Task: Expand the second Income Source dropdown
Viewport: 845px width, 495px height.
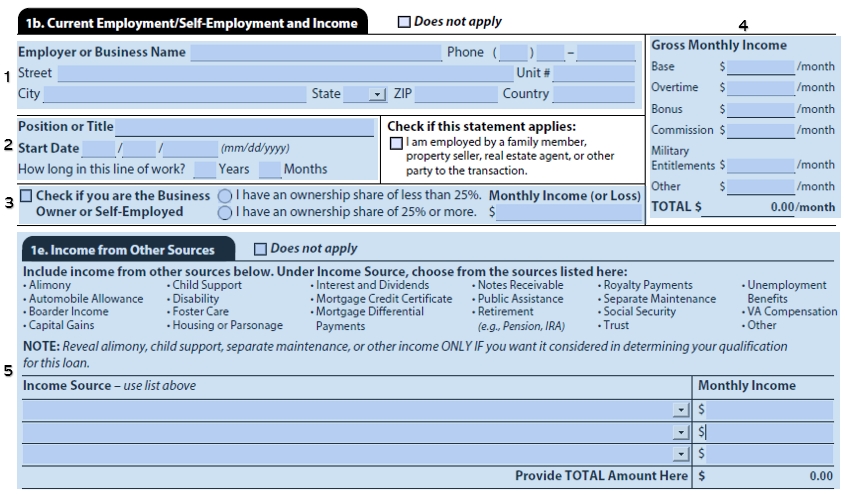Action: tap(682, 433)
